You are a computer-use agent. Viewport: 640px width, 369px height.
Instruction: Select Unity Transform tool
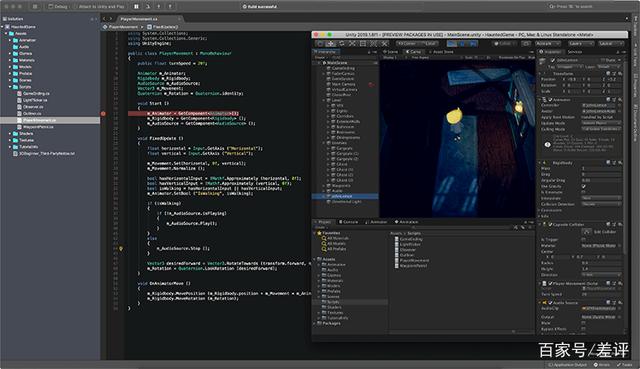tap(373, 43)
